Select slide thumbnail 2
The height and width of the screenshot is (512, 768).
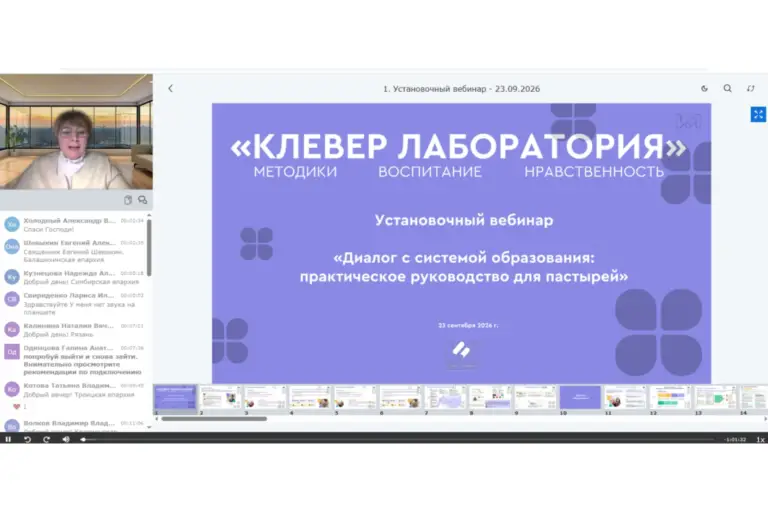pyautogui.click(x=220, y=397)
